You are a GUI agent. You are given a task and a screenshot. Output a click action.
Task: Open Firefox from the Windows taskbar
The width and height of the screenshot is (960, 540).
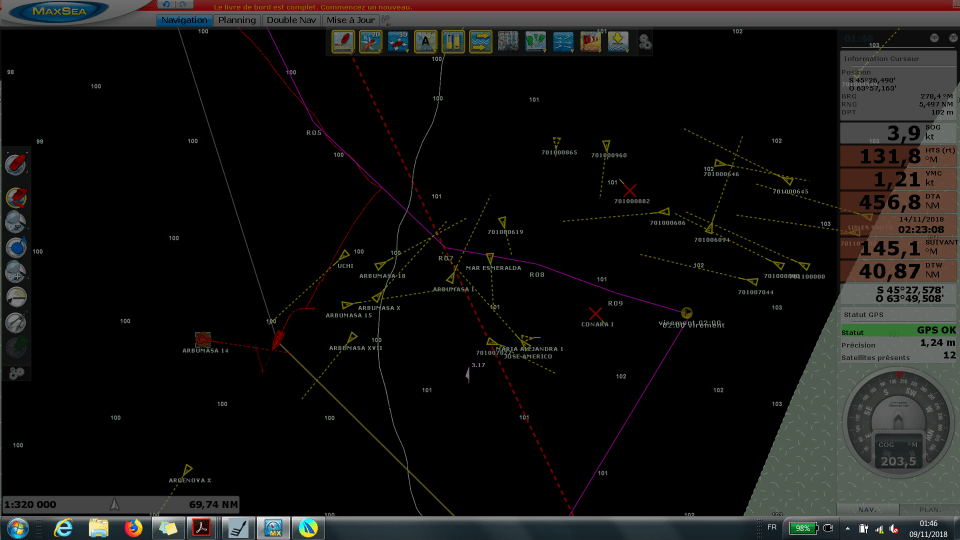tap(133, 527)
